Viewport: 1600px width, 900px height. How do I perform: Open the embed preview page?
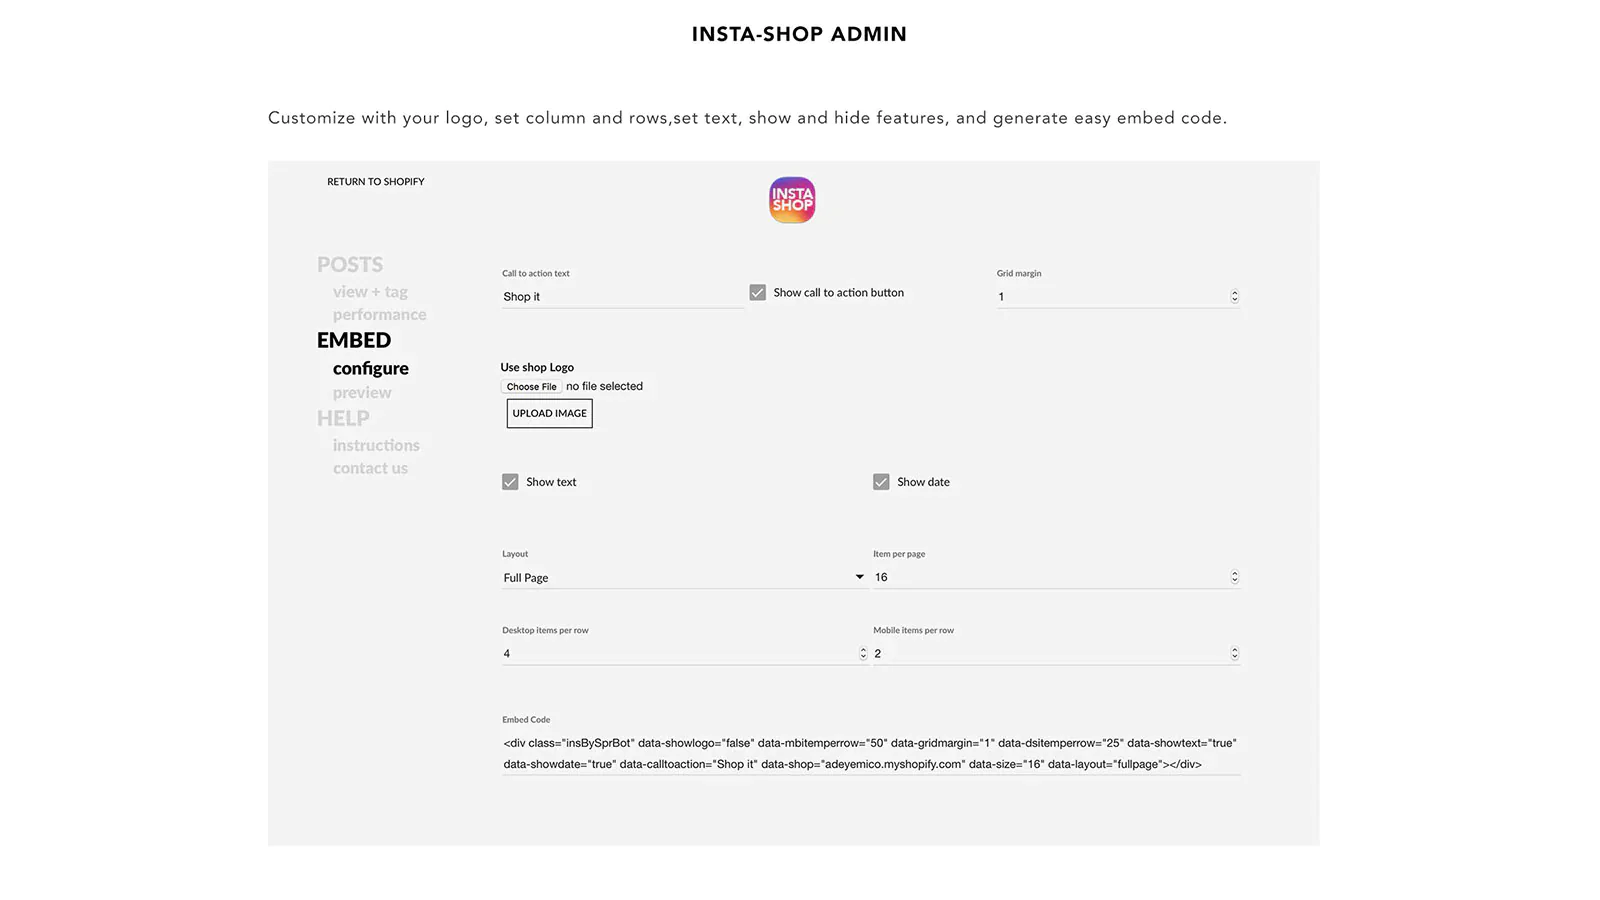362,393
